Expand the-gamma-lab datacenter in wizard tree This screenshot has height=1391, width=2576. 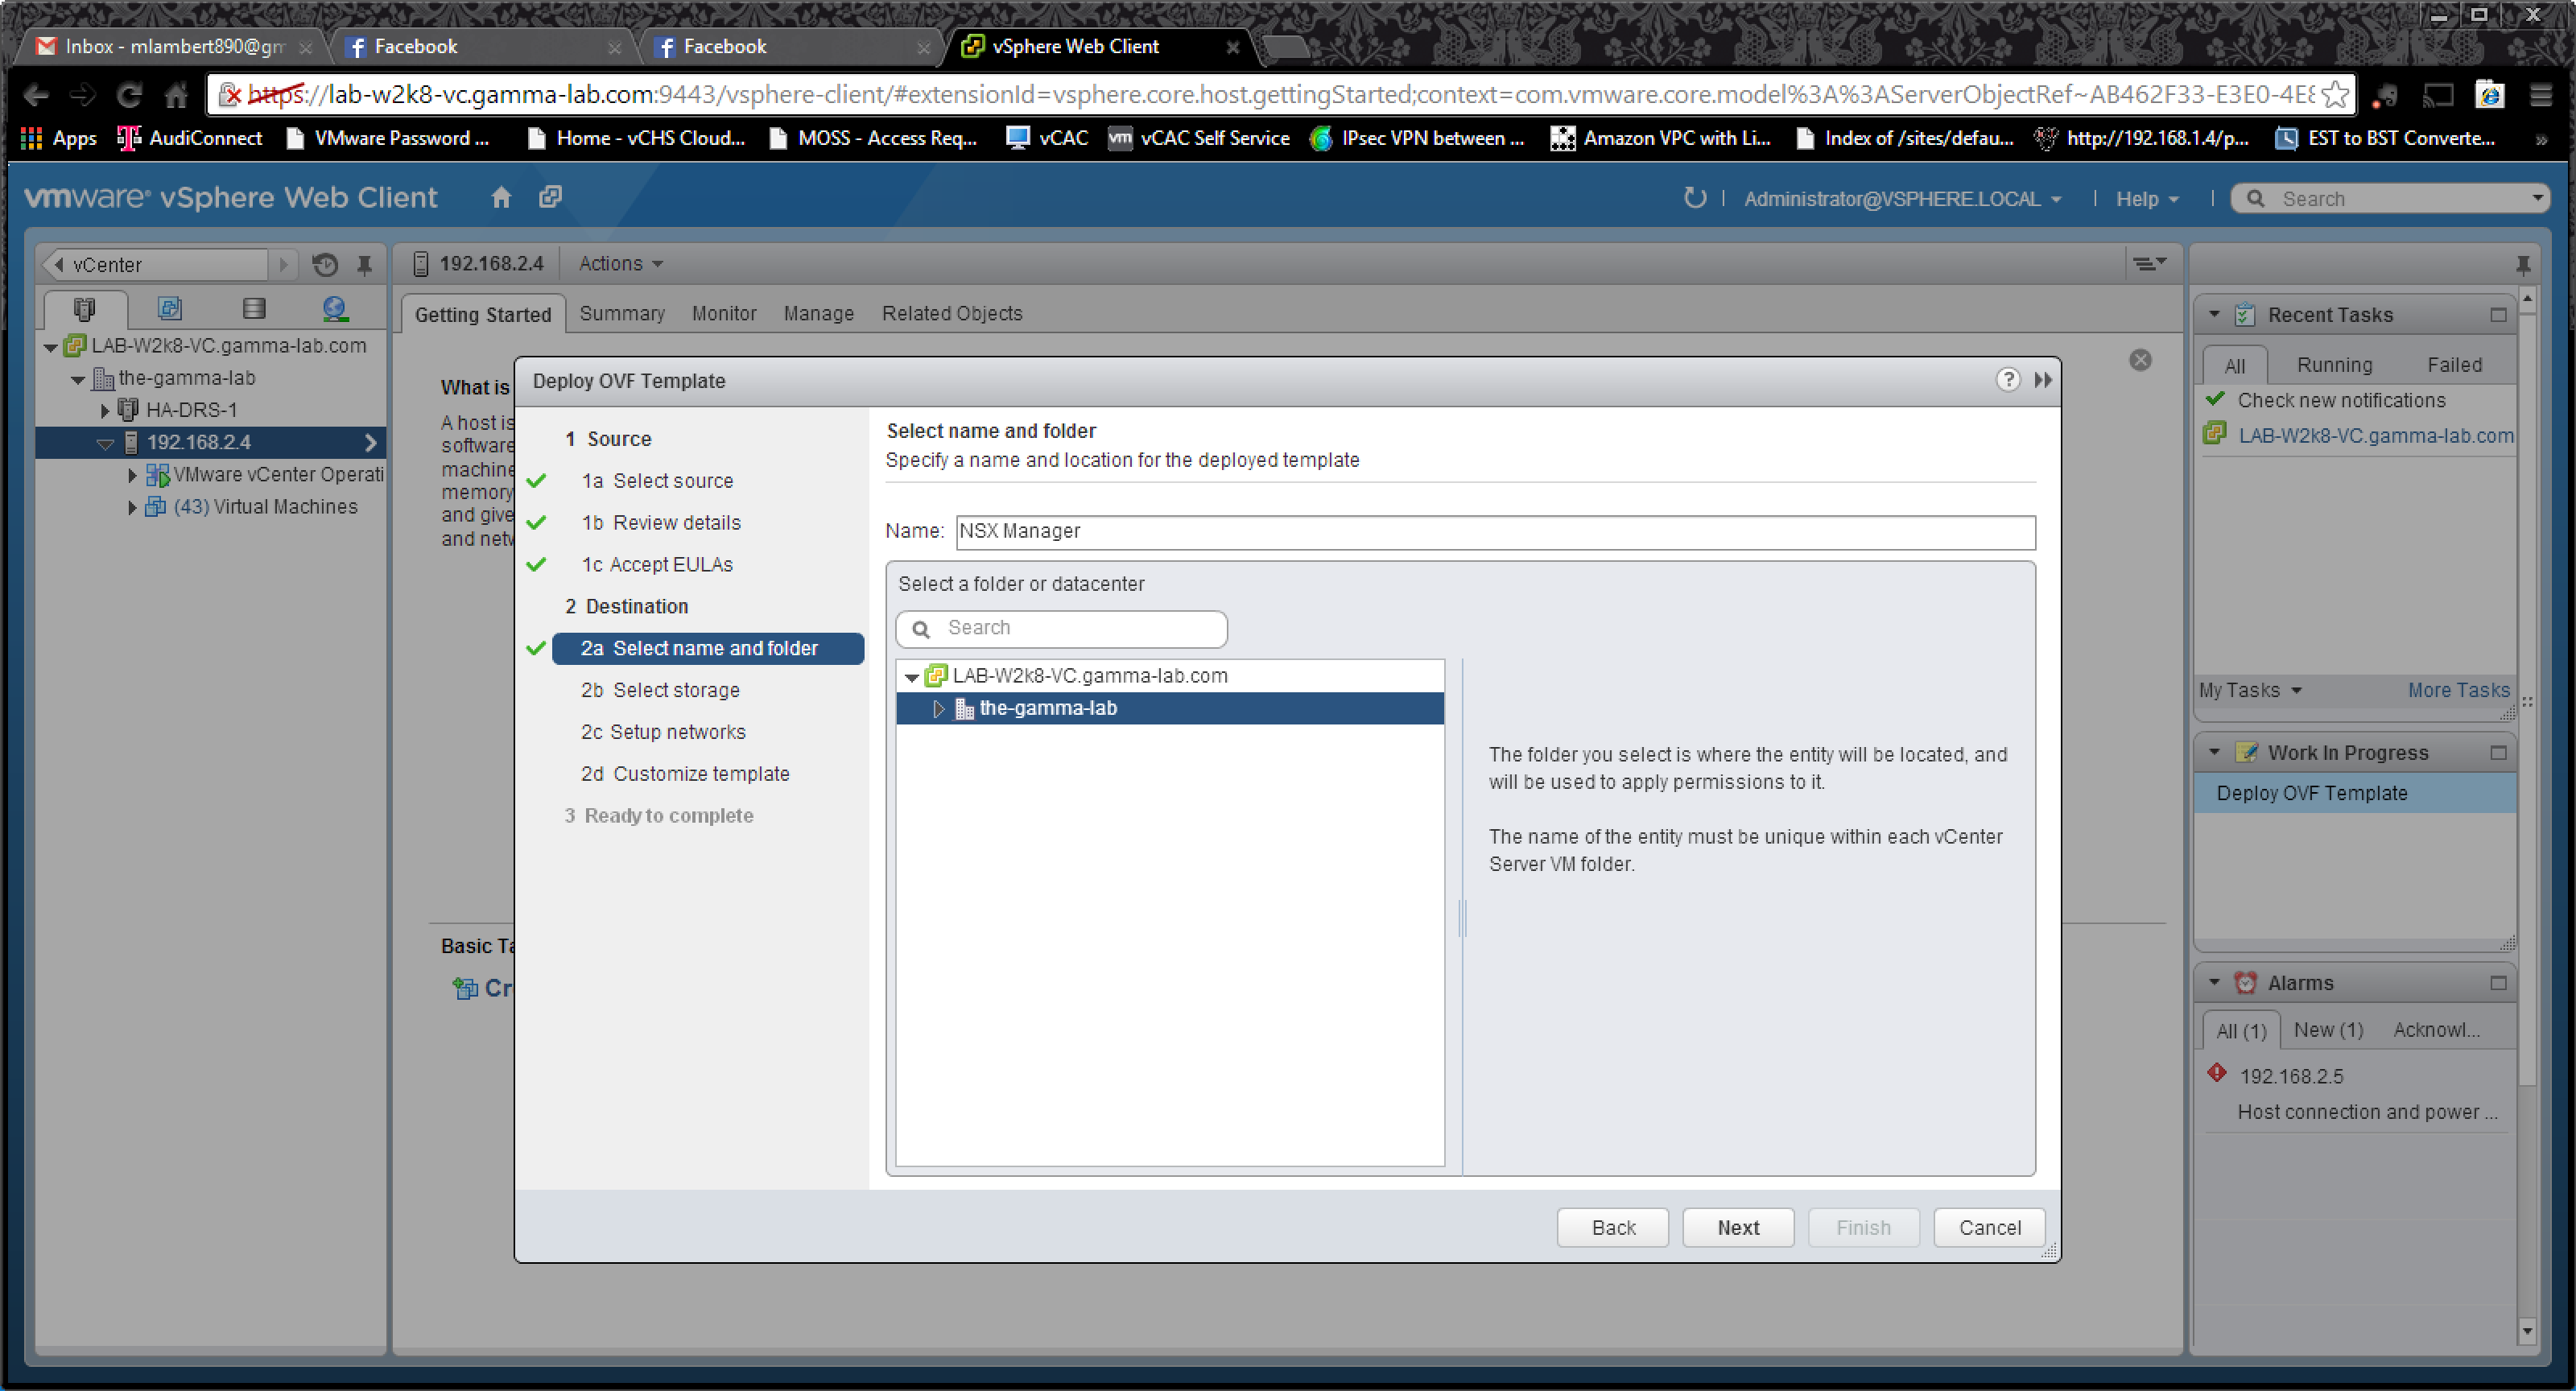(938, 708)
